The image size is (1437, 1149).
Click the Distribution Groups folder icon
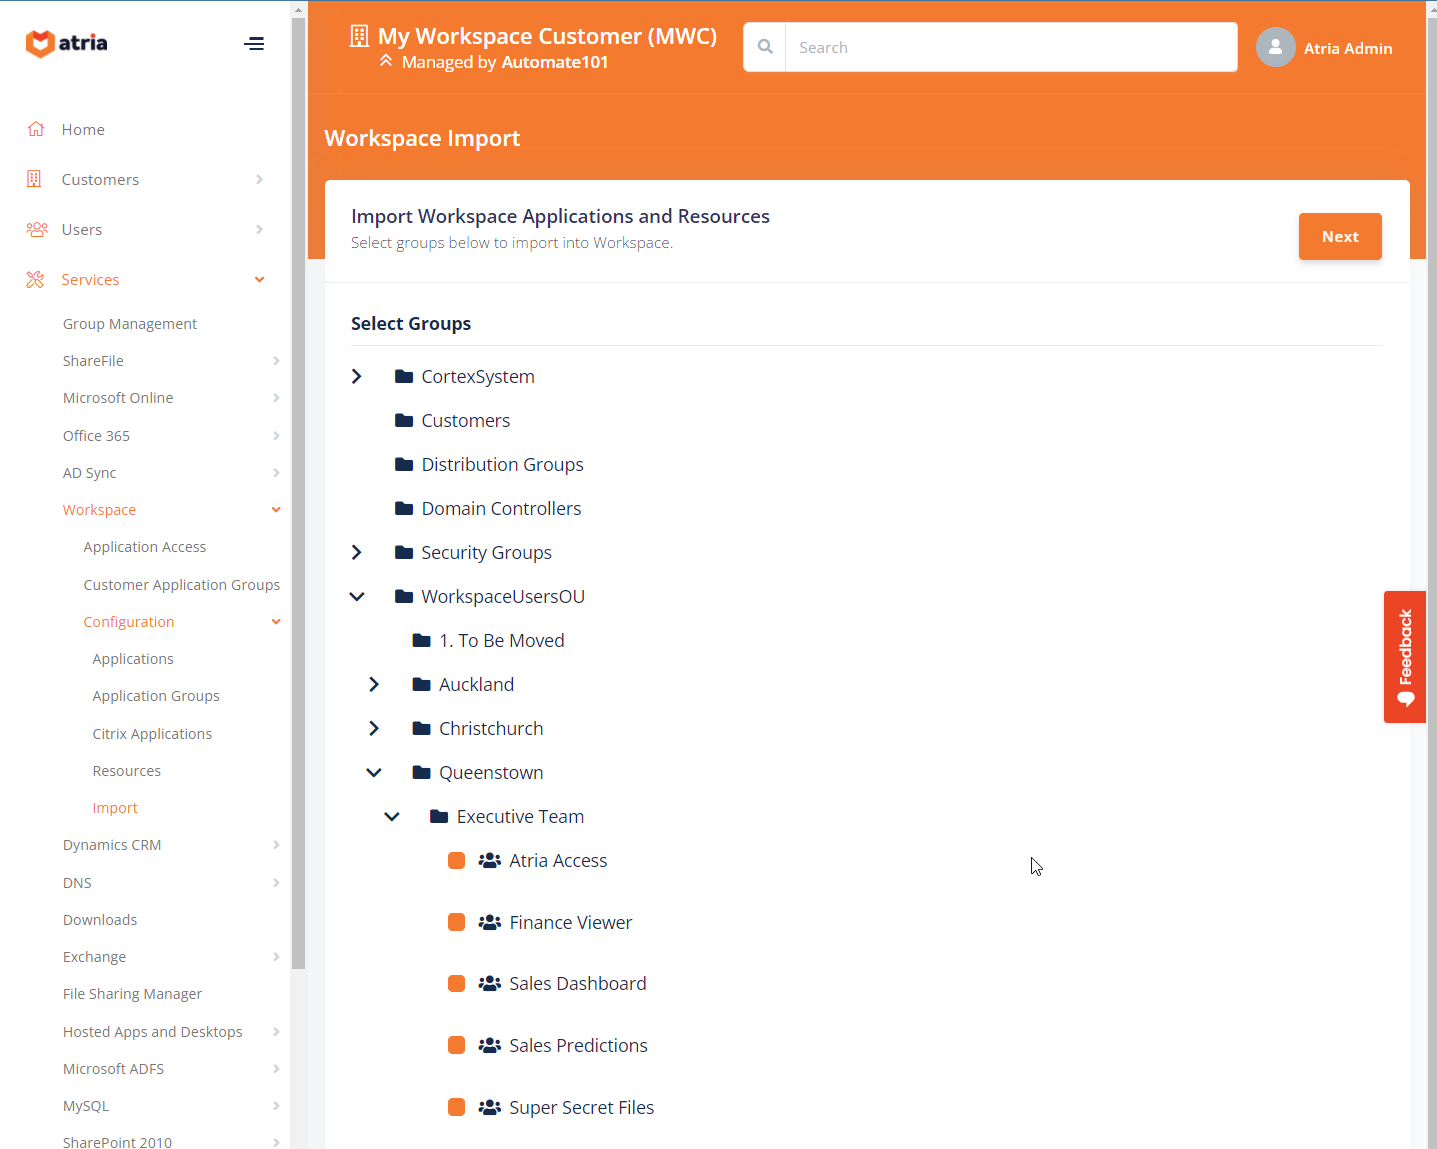pyautogui.click(x=404, y=464)
